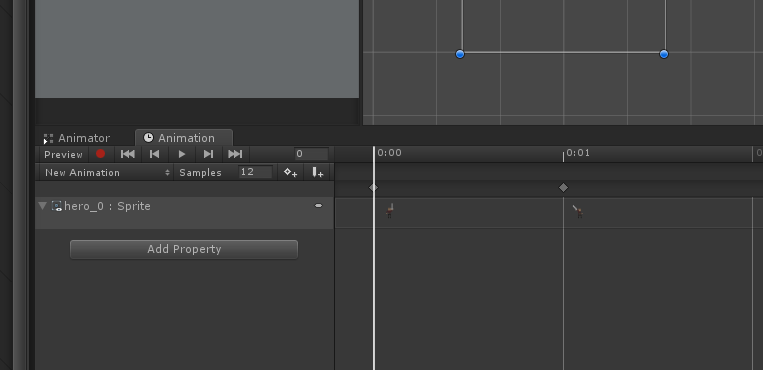Step to the previous keyframe
Screen dimensions: 763x370
(154, 154)
